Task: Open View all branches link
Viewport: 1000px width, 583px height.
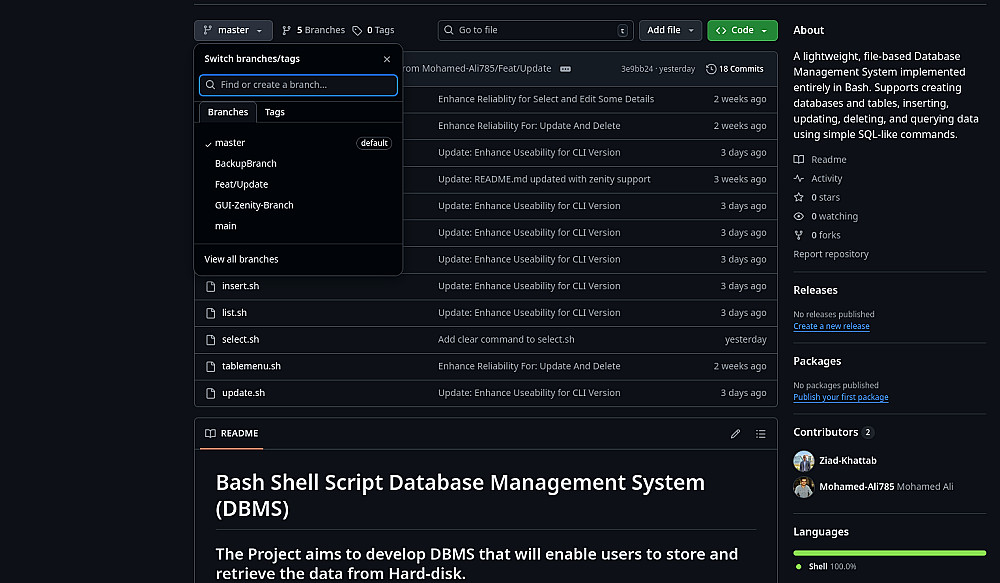Action: point(241,259)
